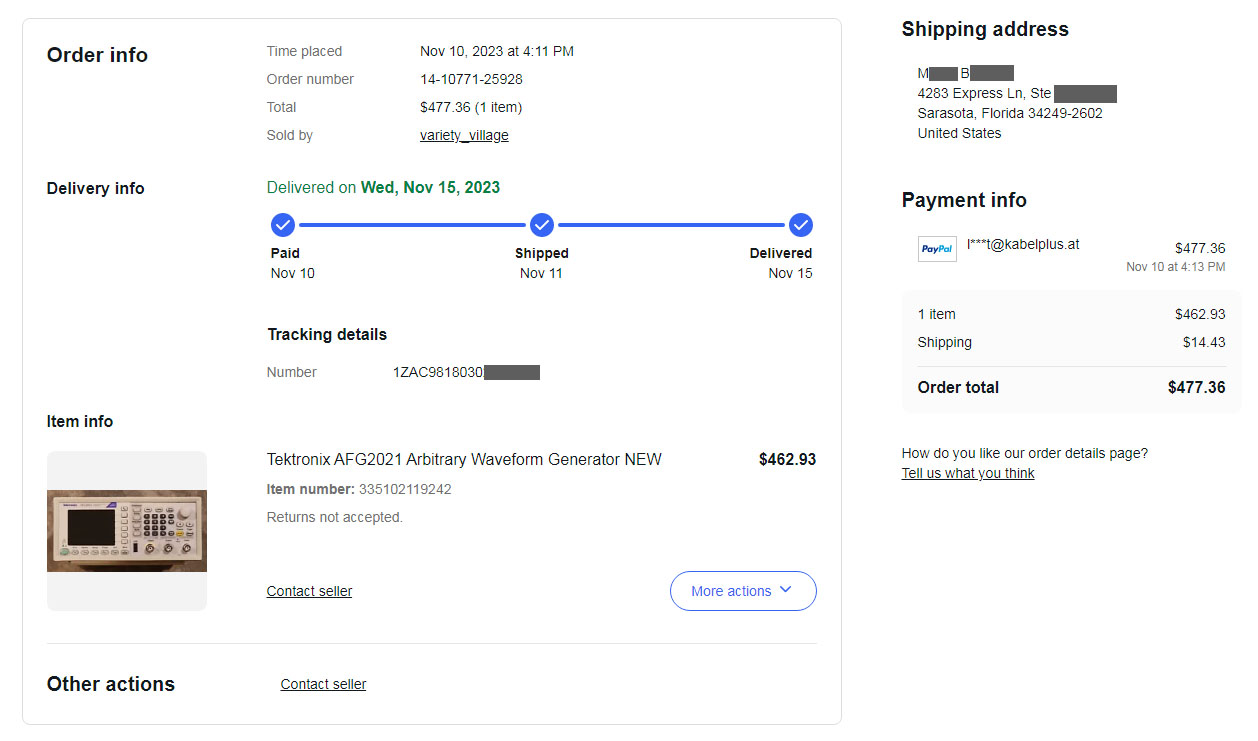Click the Shipped checkmark icon
Image resolution: width=1258 pixels, height=741 pixels.
tap(542, 224)
